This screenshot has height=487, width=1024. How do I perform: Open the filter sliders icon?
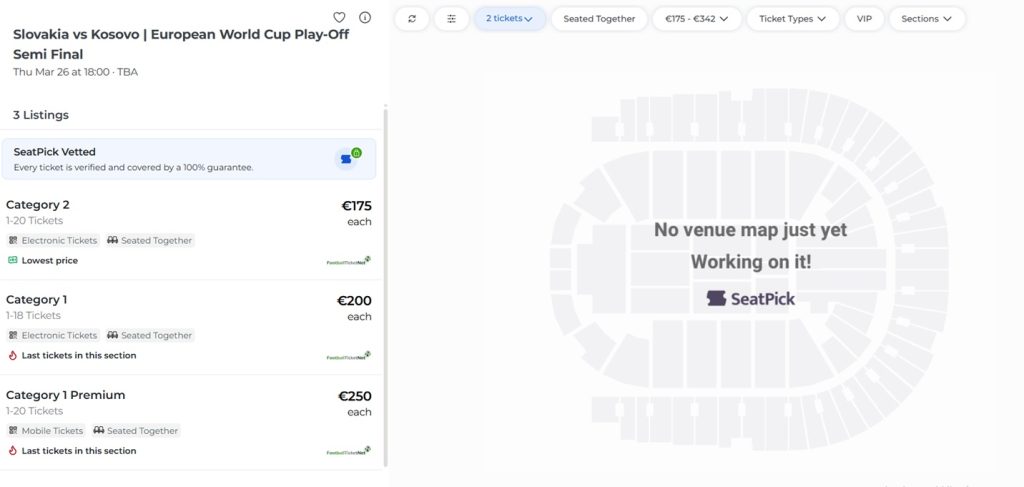click(451, 19)
